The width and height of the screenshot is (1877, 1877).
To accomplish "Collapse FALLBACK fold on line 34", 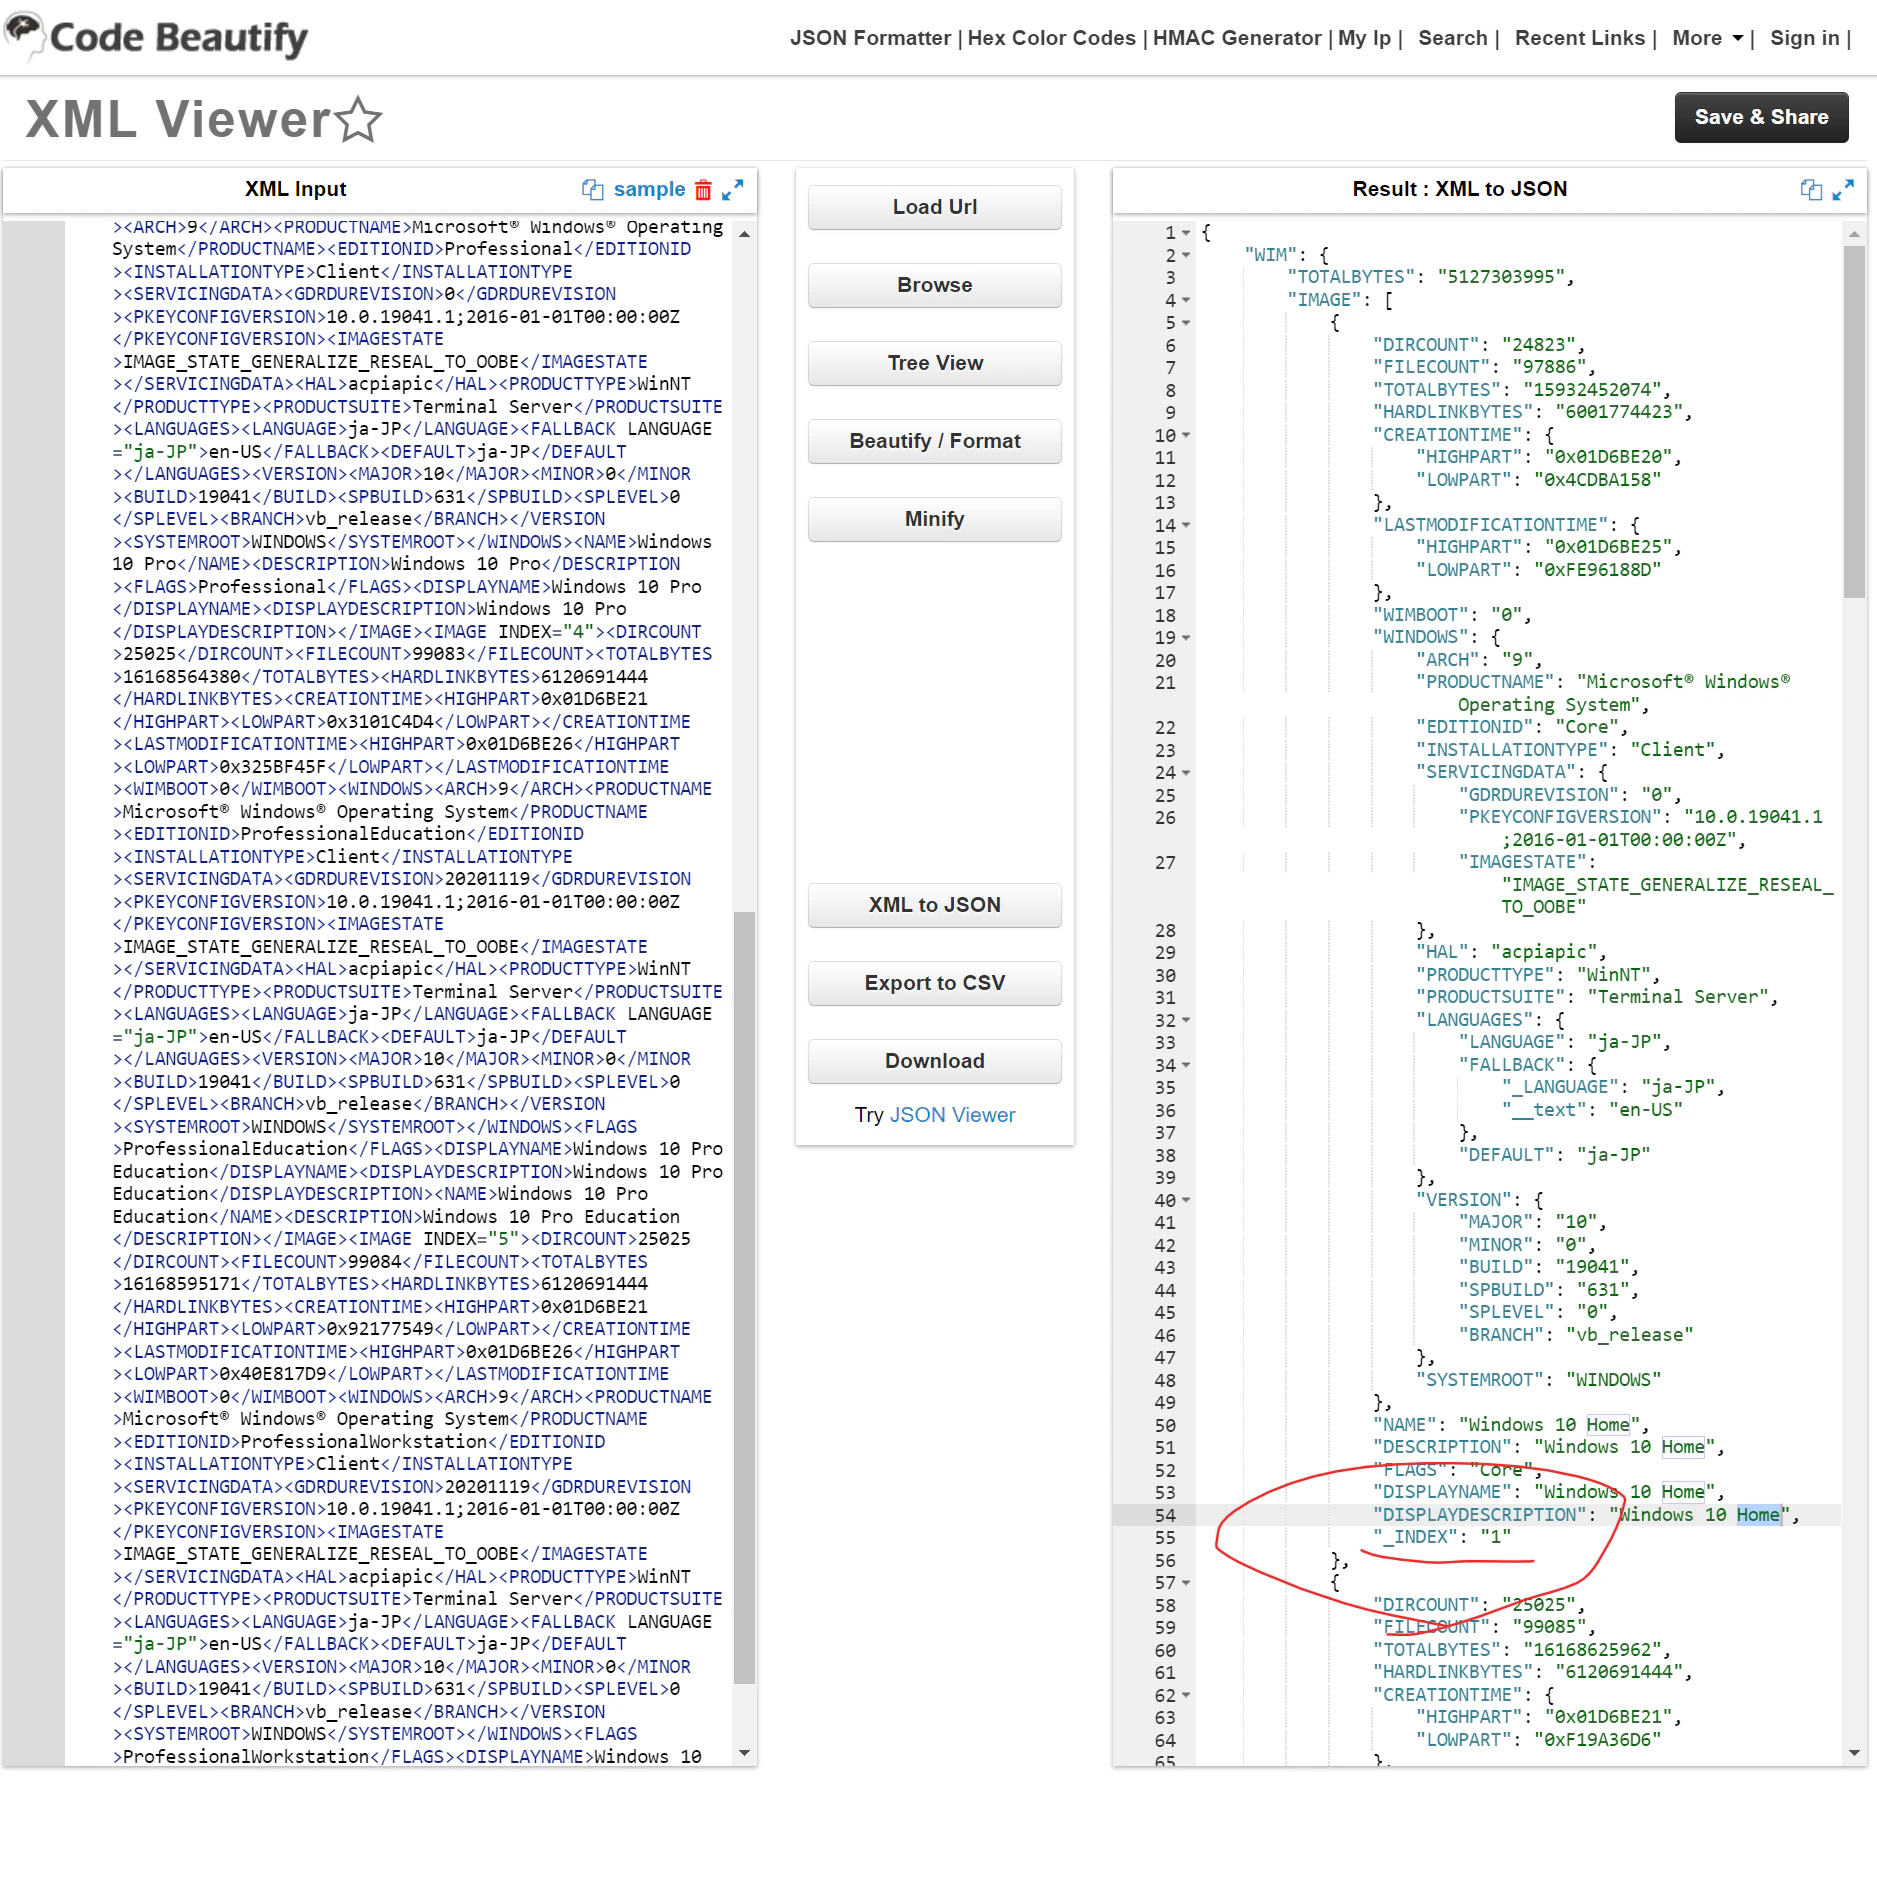I will click(x=1186, y=1065).
